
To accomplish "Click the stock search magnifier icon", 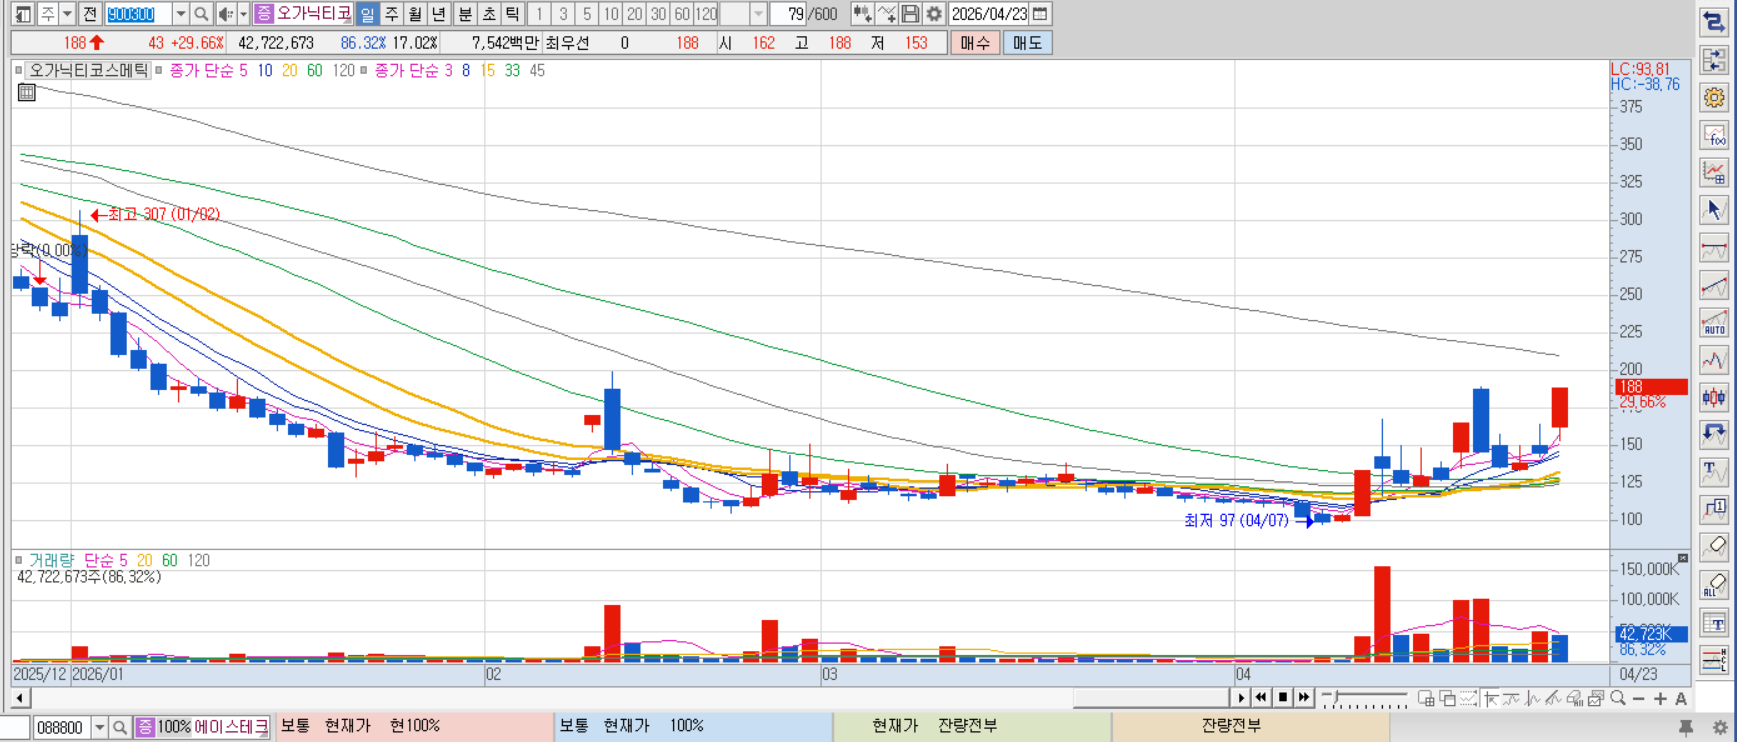I will click(x=201, y=14).
